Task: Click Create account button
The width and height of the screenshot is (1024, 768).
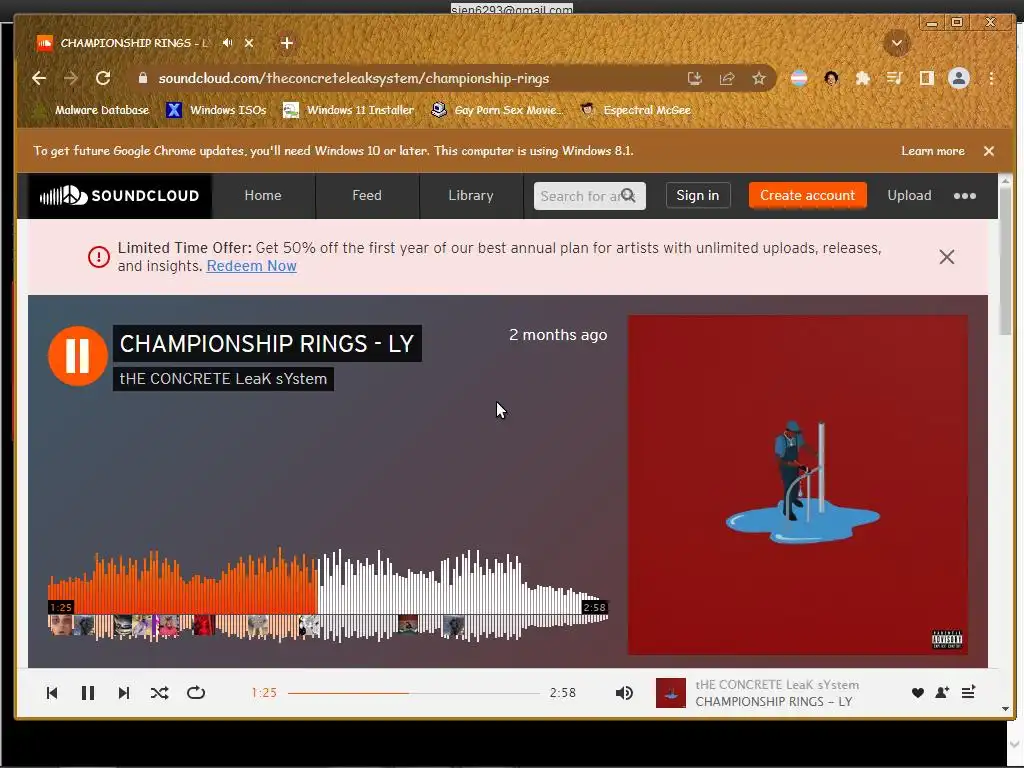Action: (x=807, y=195)
